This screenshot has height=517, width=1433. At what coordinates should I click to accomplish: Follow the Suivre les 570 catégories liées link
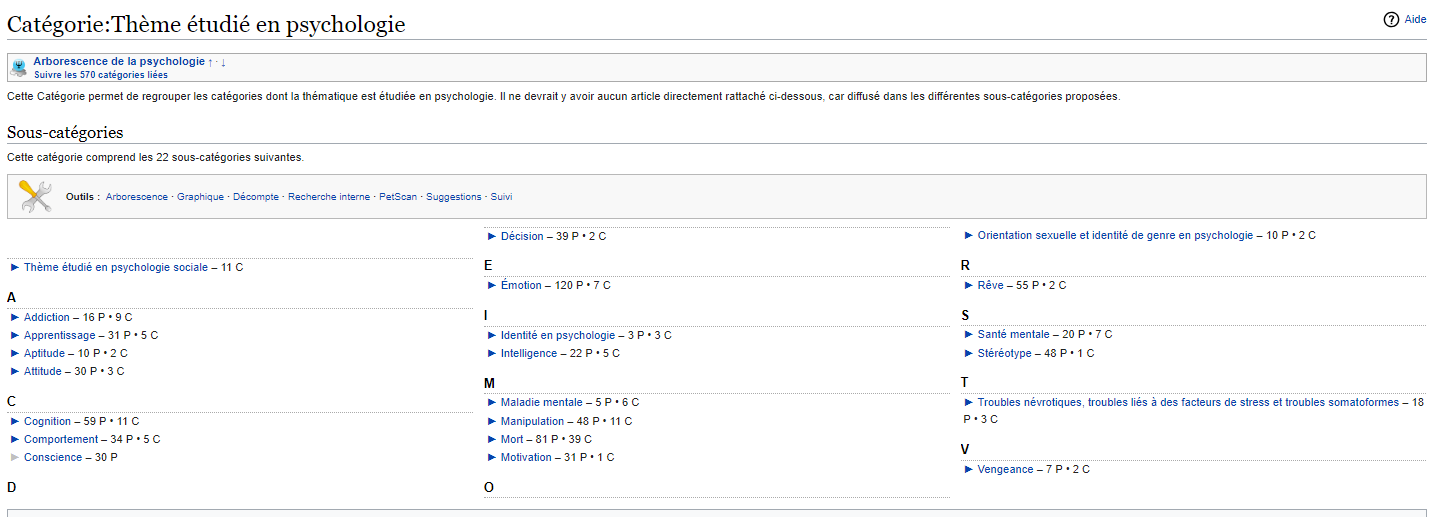click(101, 75)
